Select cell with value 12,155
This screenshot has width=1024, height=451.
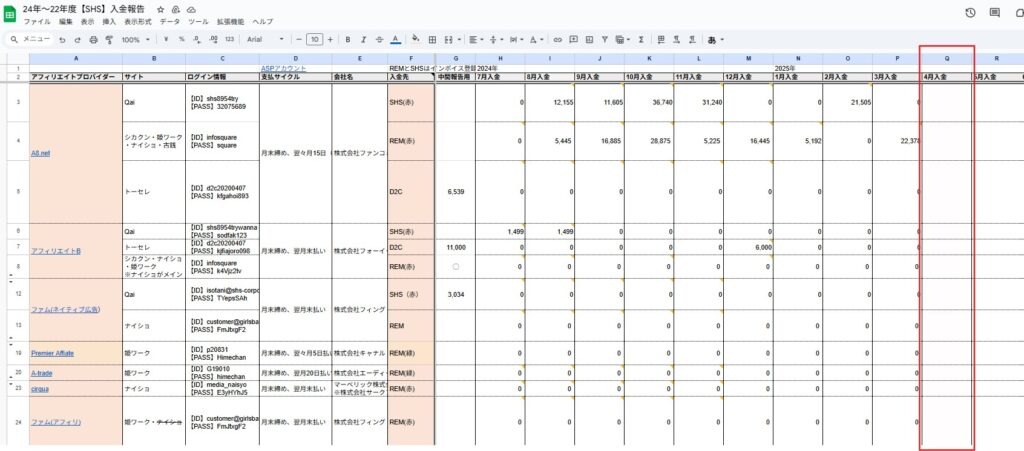(x=550, y=102)
